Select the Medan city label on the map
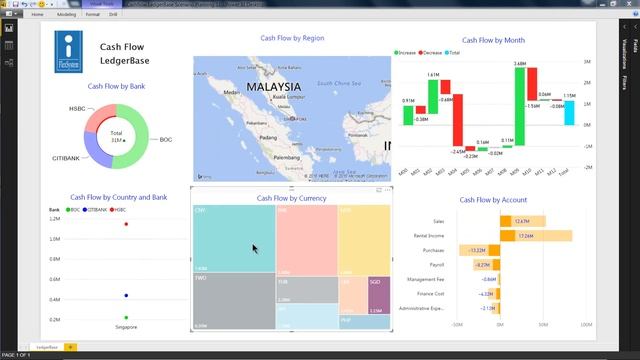 [232, 92]
